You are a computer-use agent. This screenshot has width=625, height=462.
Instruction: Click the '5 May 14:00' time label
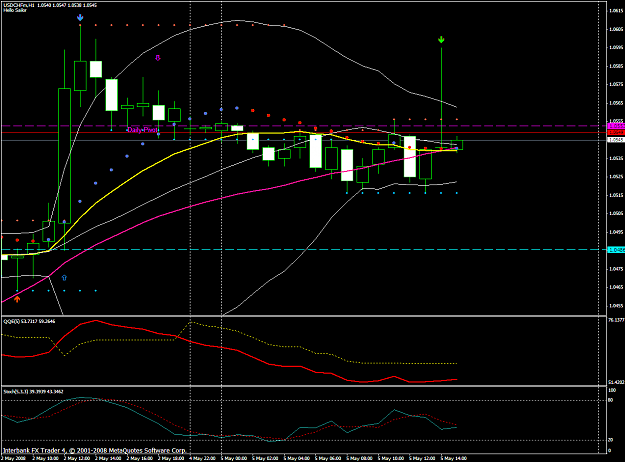pyautogui.click(x=454, y=458)
